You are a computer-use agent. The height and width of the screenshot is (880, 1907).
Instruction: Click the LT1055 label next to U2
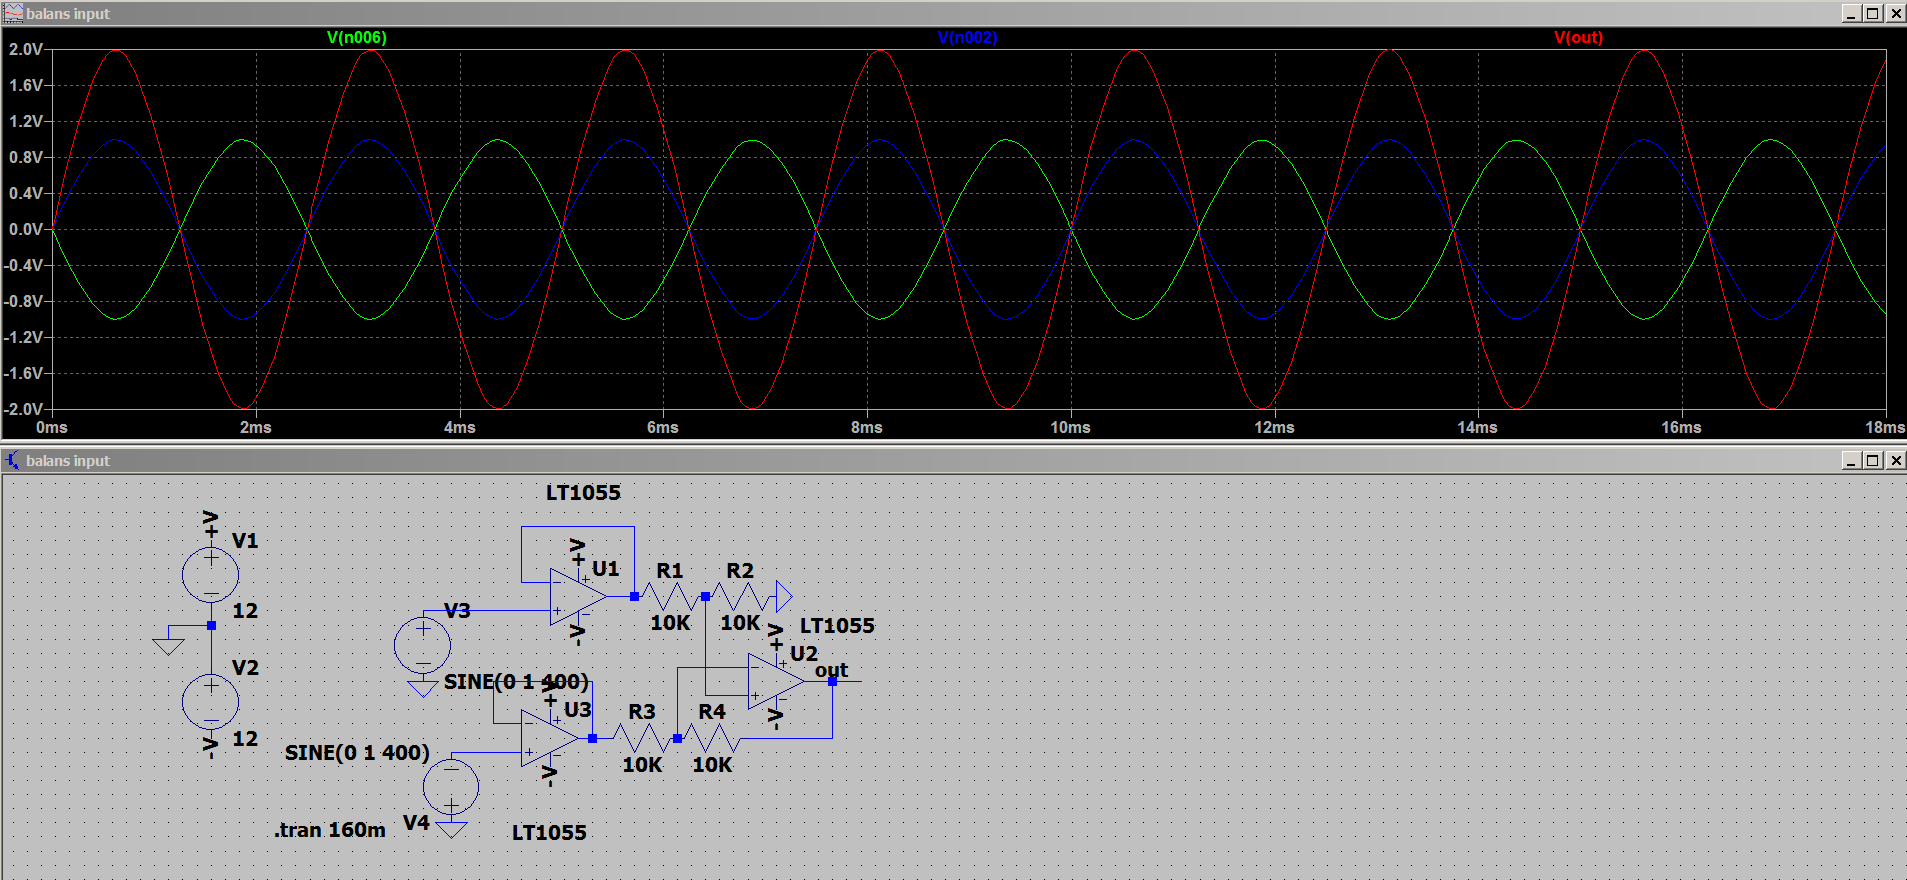(x=837, y=625)
